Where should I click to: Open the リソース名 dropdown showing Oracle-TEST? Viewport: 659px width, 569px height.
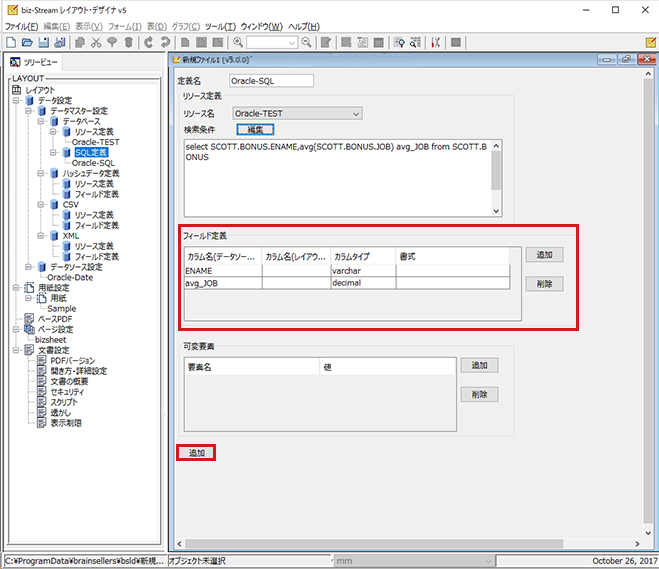click(298, 113)
